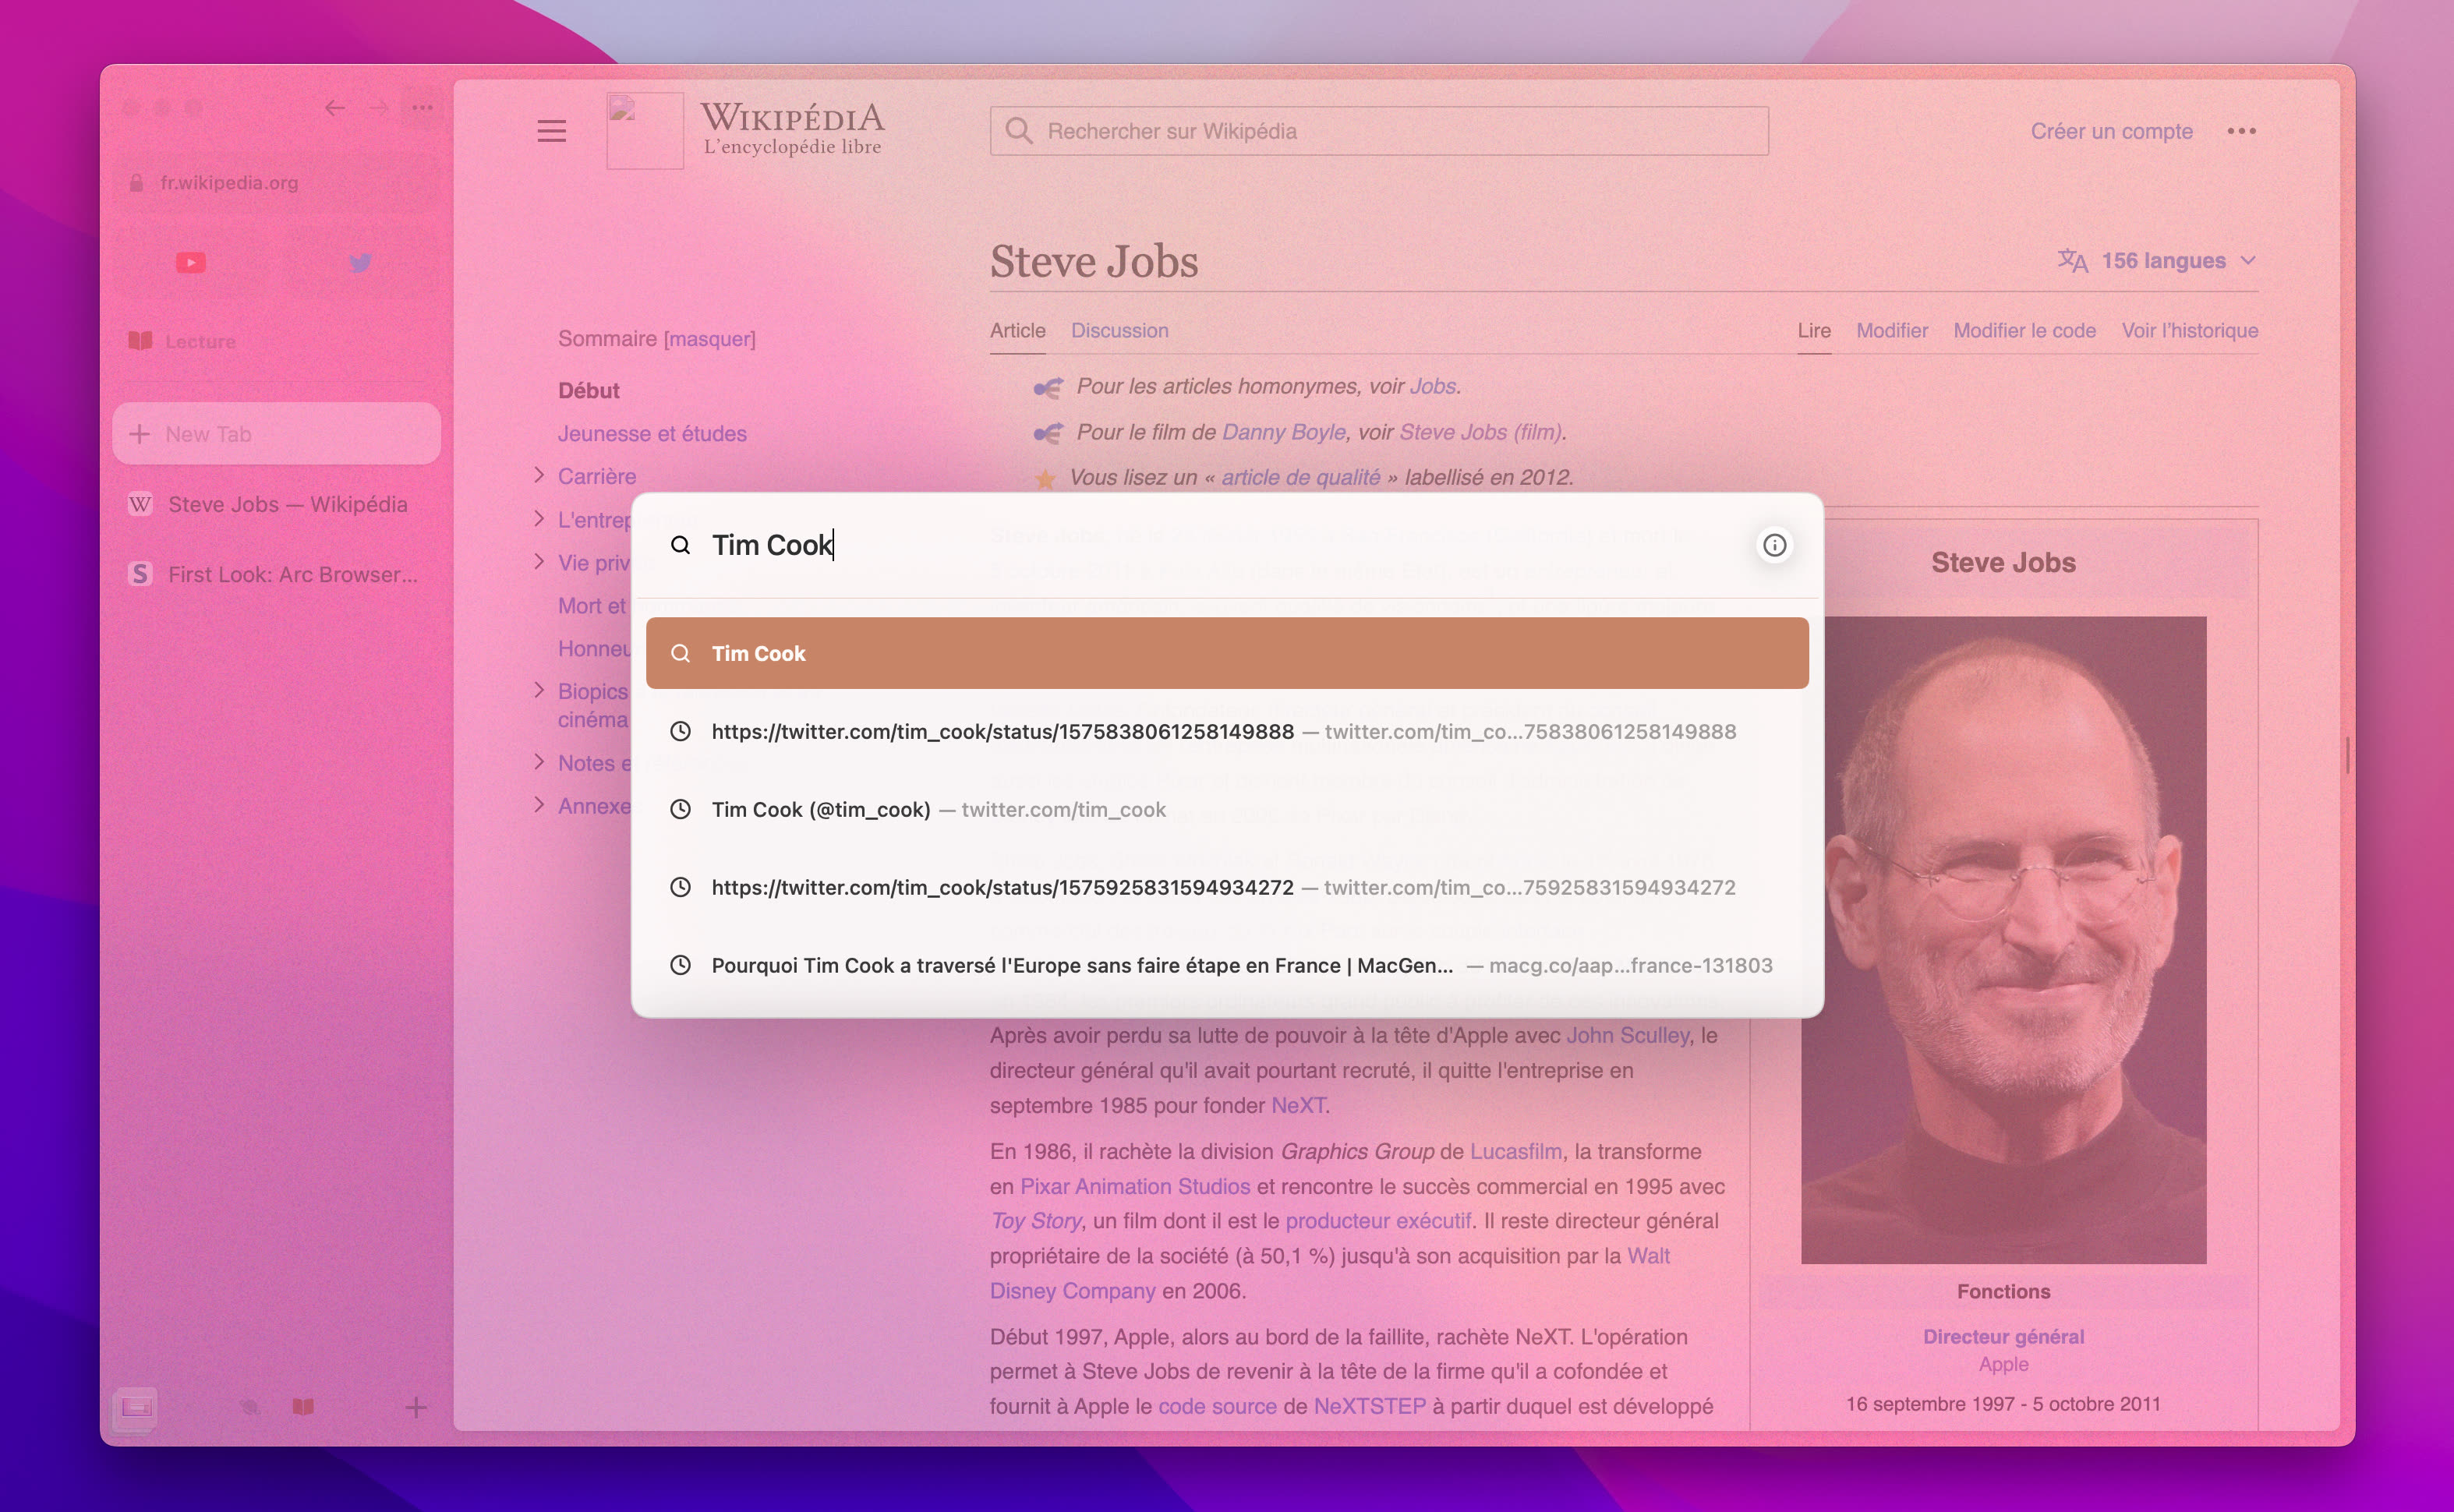The height and width of the screenshot is (1512, 2454).
Task: Expand the Biopics section chevron
Action: pos(539,690)
